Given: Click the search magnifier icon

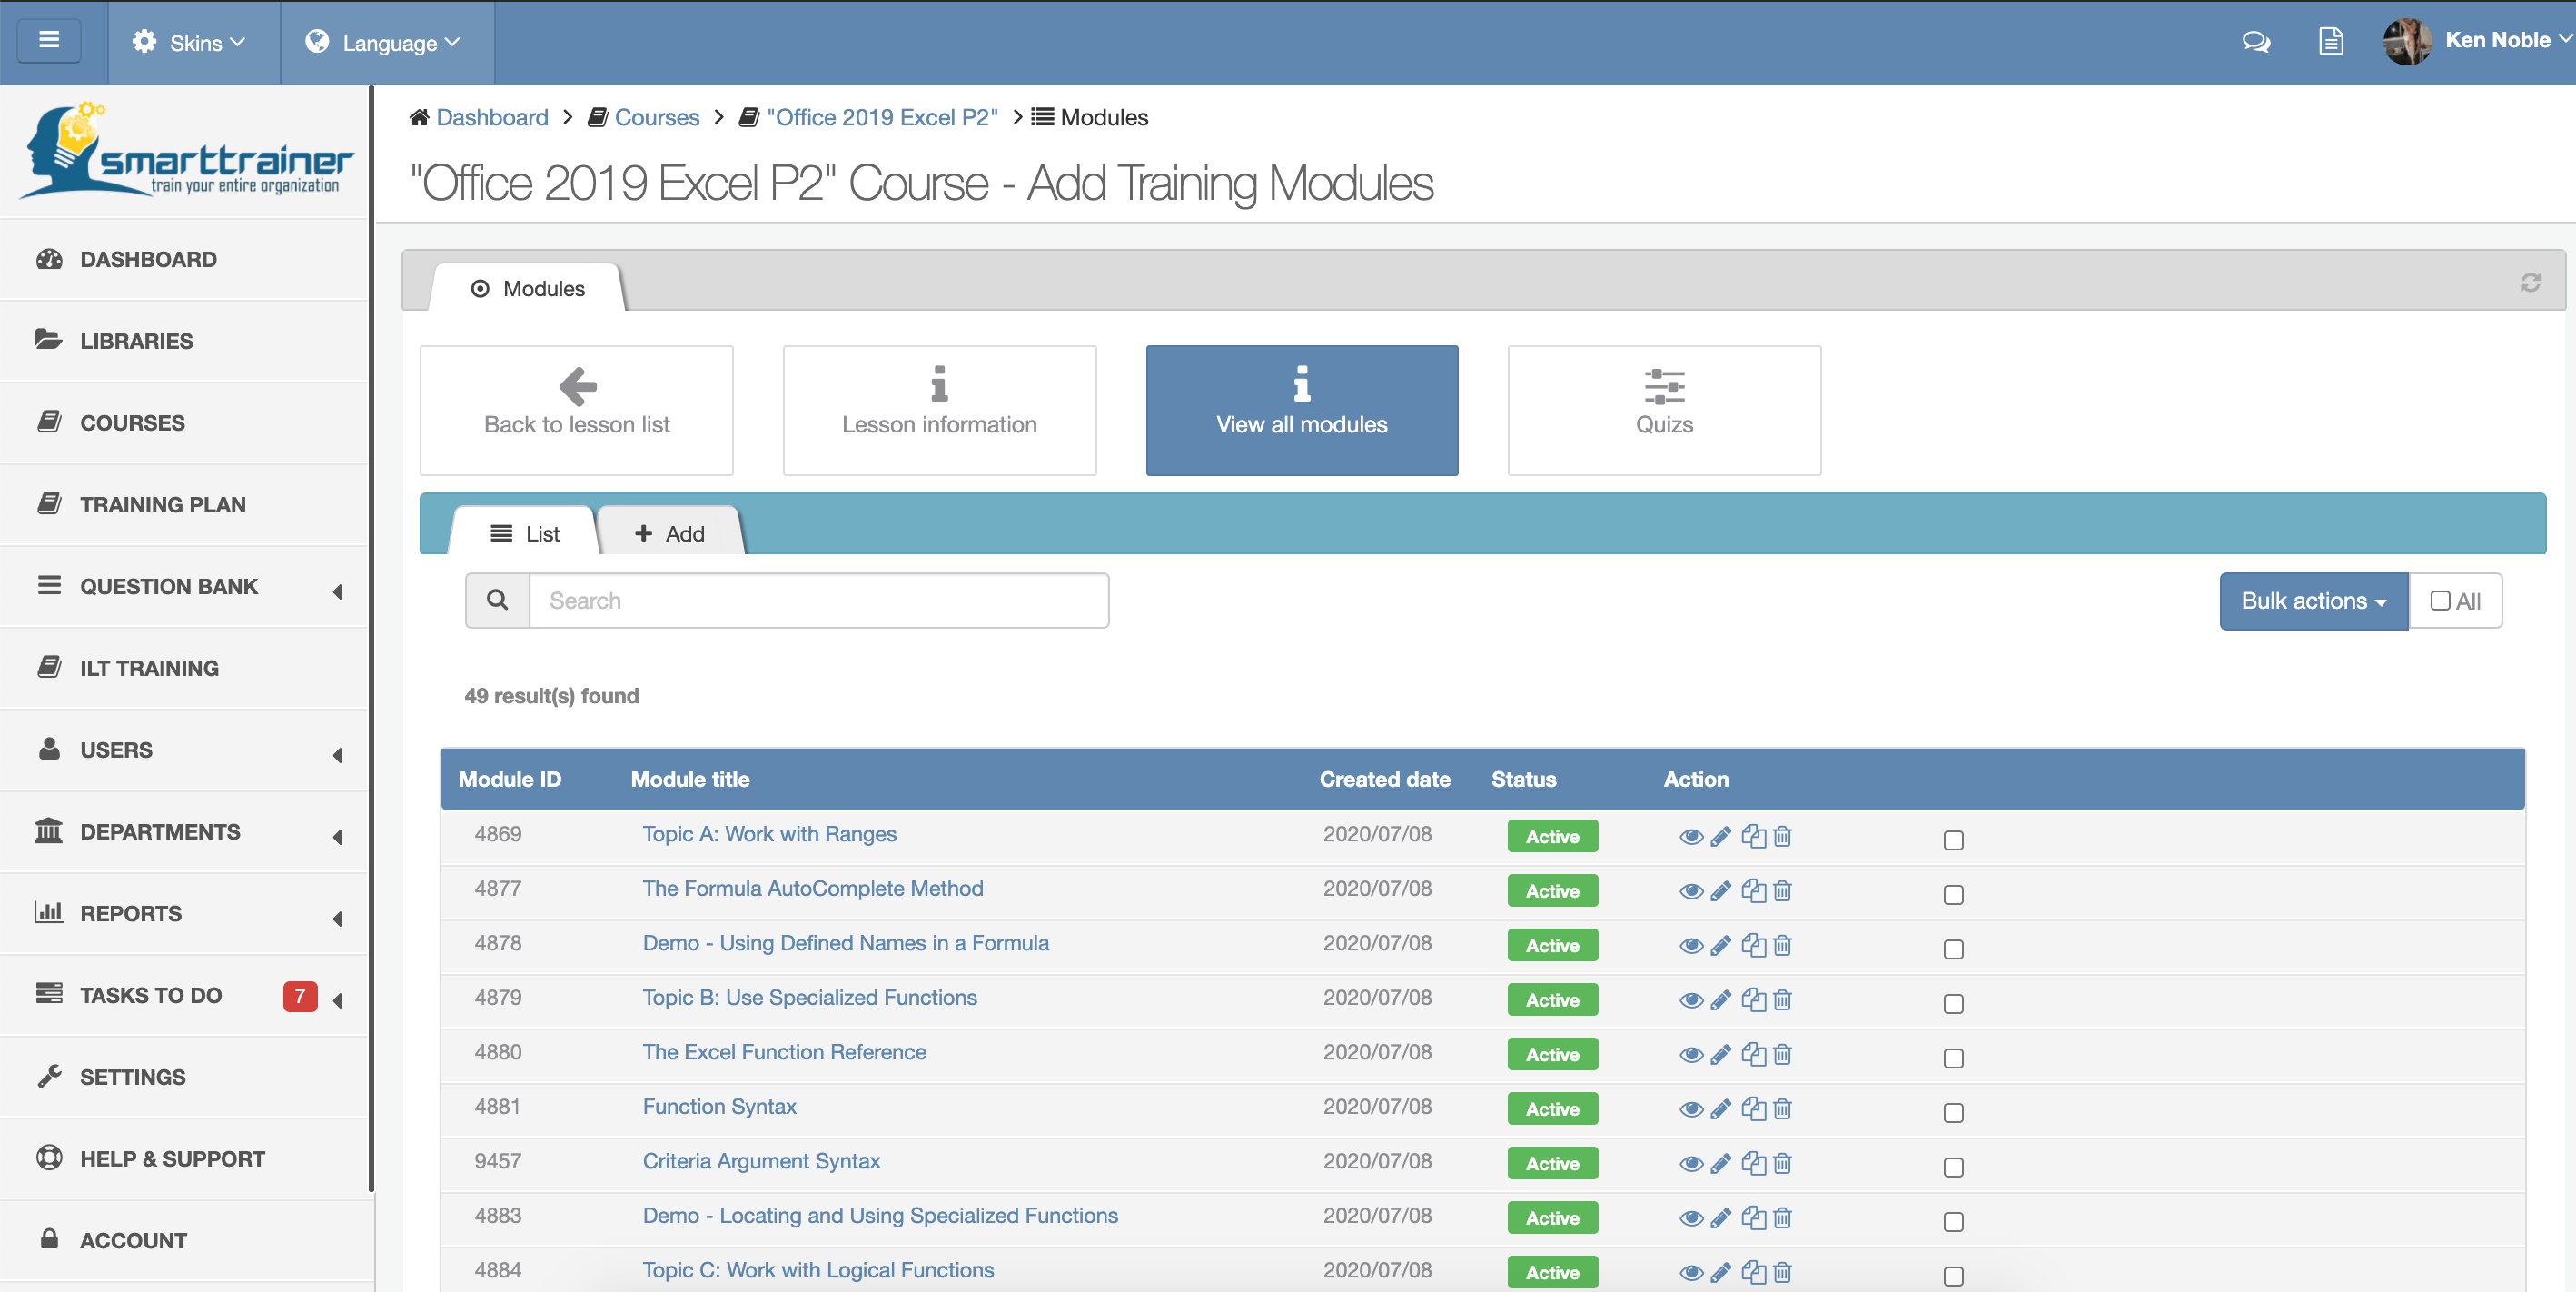Looking at the screenshot, I should 497,600.
